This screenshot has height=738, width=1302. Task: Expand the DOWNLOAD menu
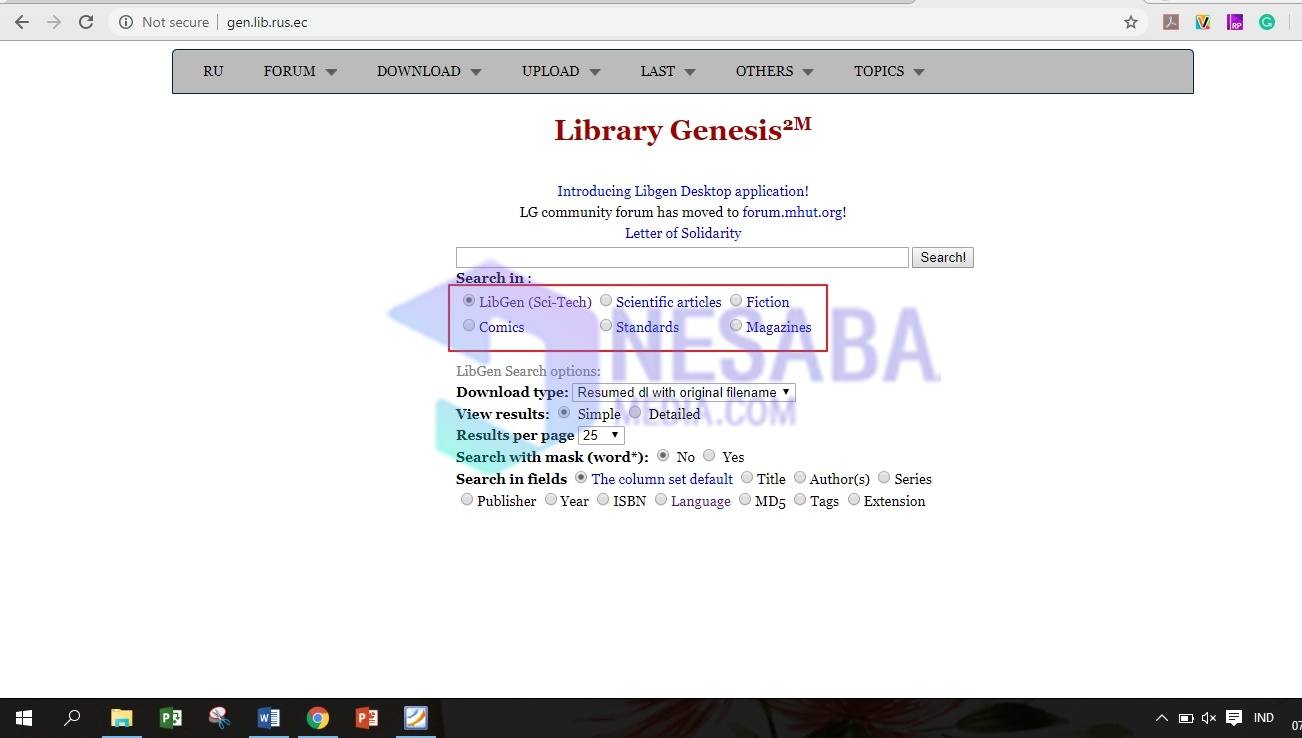pos(429,71)
